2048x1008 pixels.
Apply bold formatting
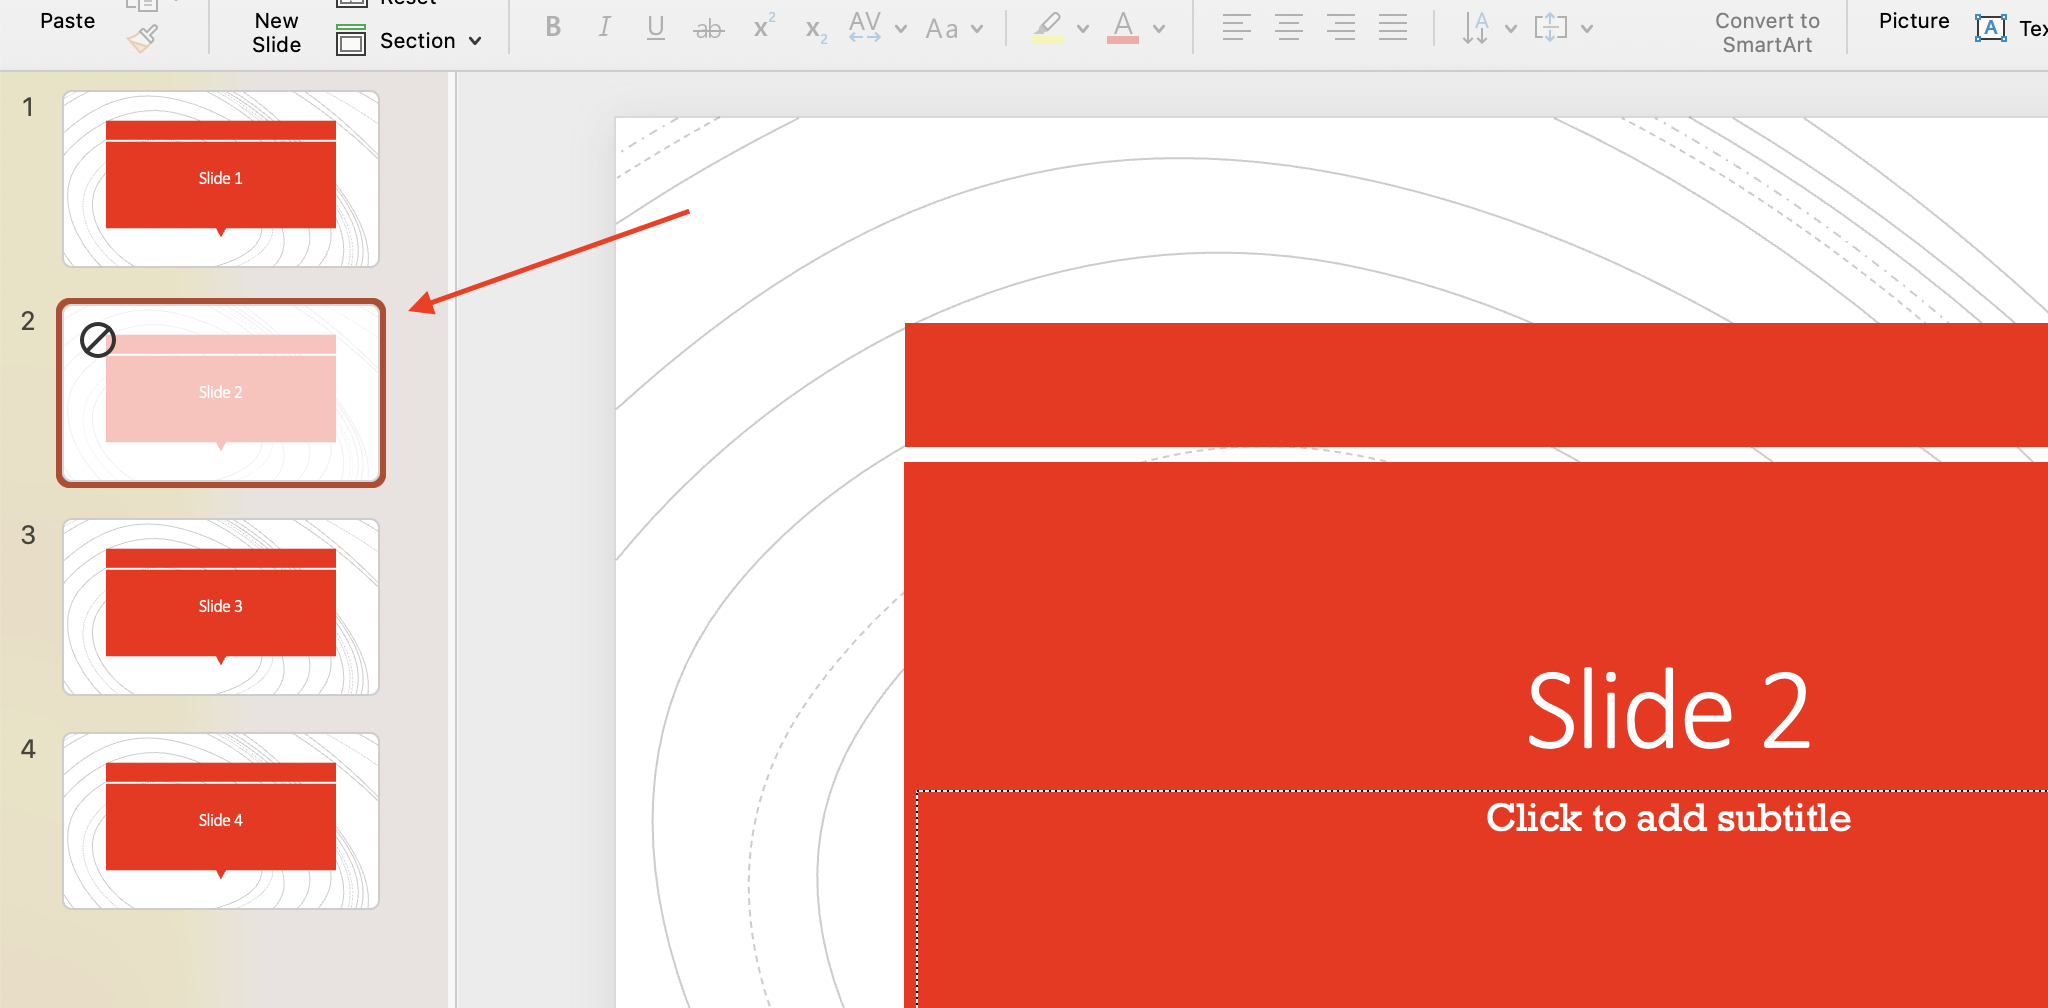point(552,28)
